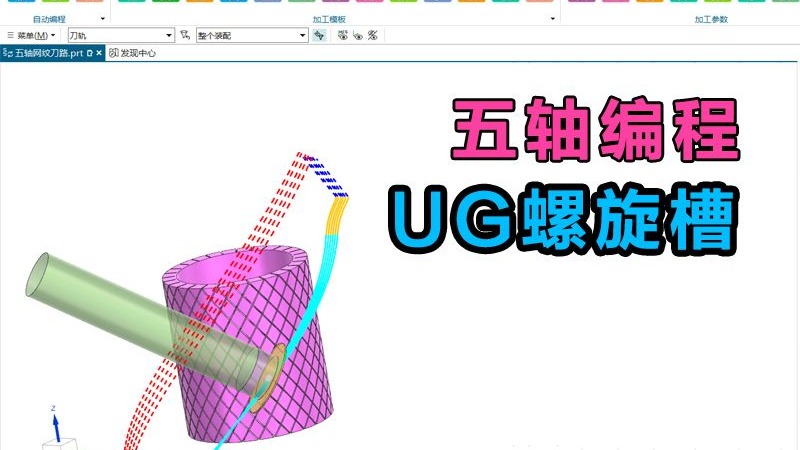800x450 pixels.
Task: Open the 发现中心 tab
Action: click(132, 53)
